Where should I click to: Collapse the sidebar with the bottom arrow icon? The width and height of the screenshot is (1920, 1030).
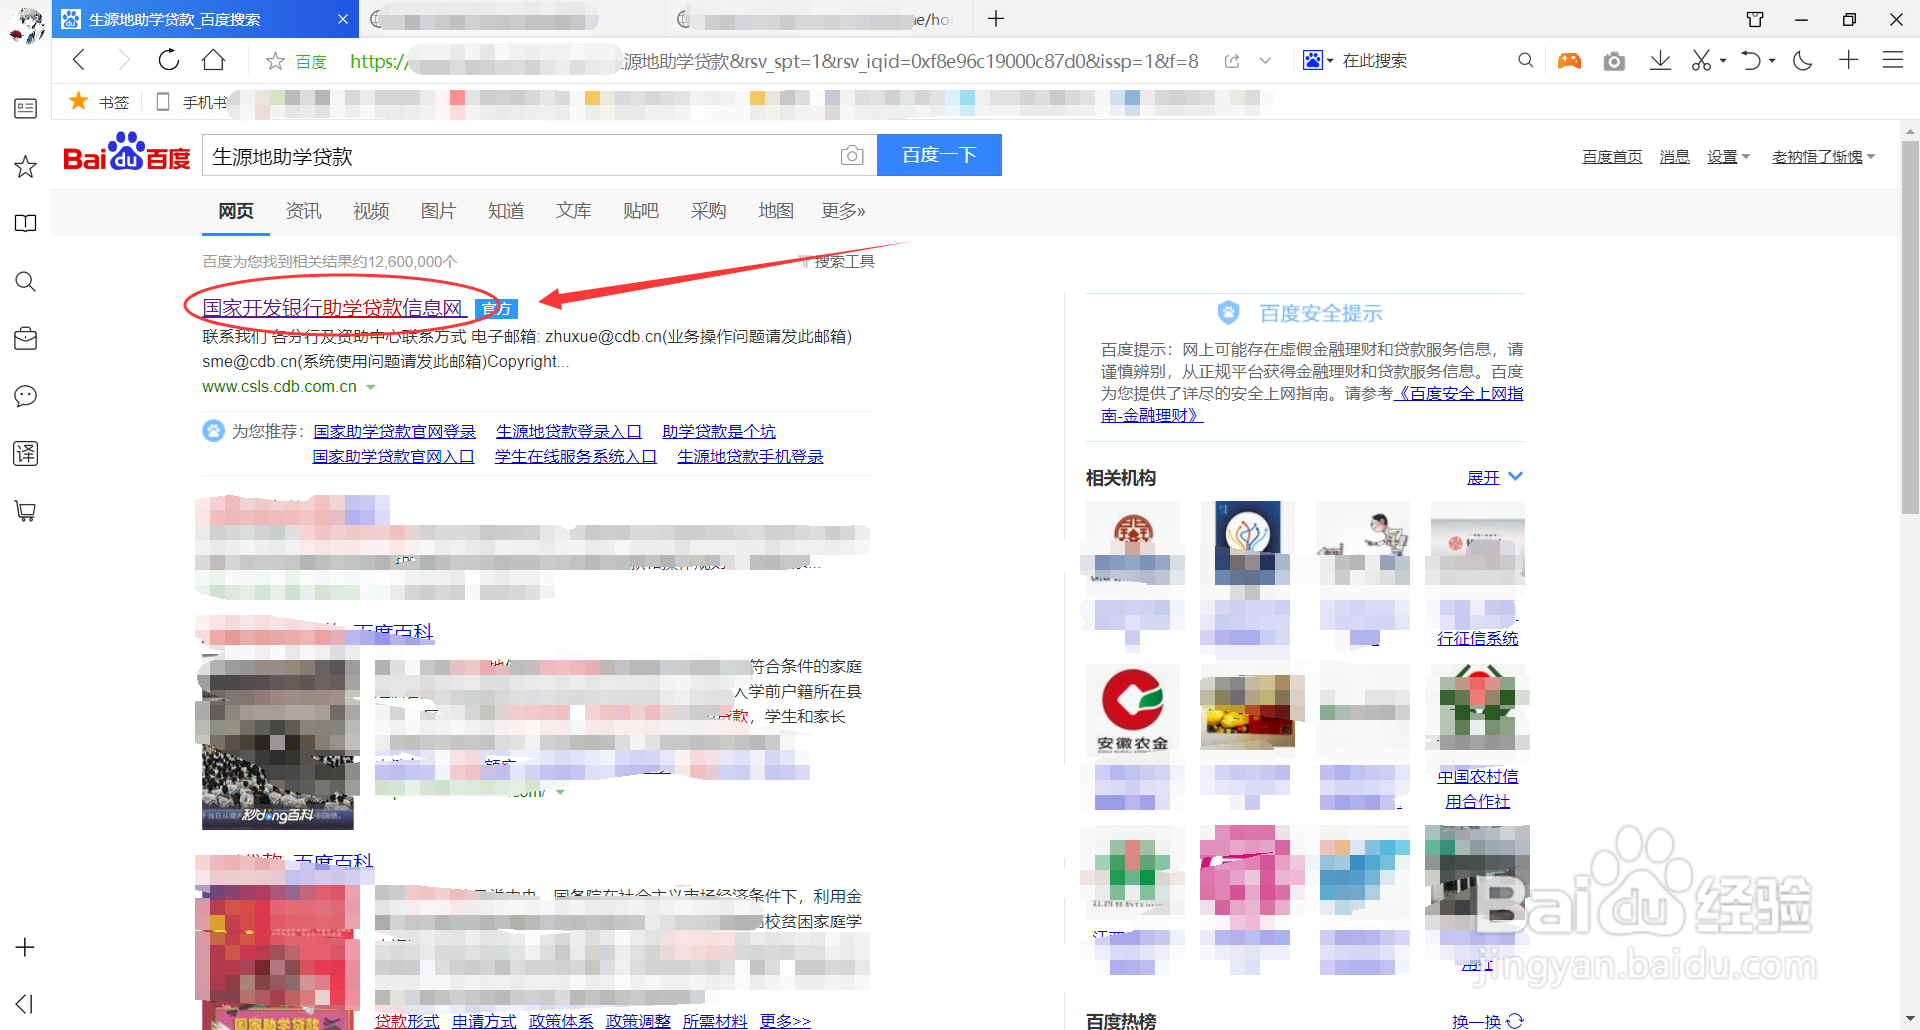(25, 1003)
